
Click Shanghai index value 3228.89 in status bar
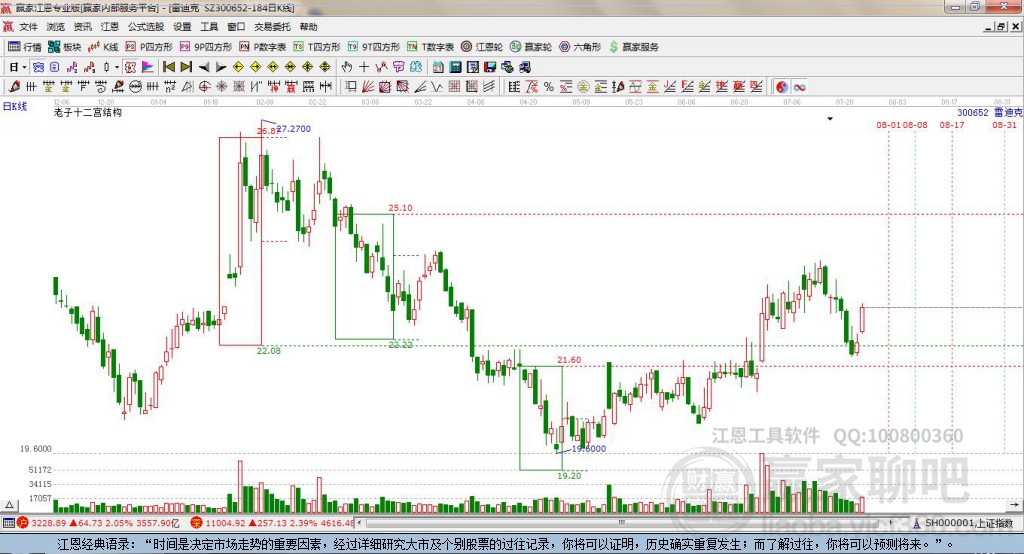click(48, 523)
